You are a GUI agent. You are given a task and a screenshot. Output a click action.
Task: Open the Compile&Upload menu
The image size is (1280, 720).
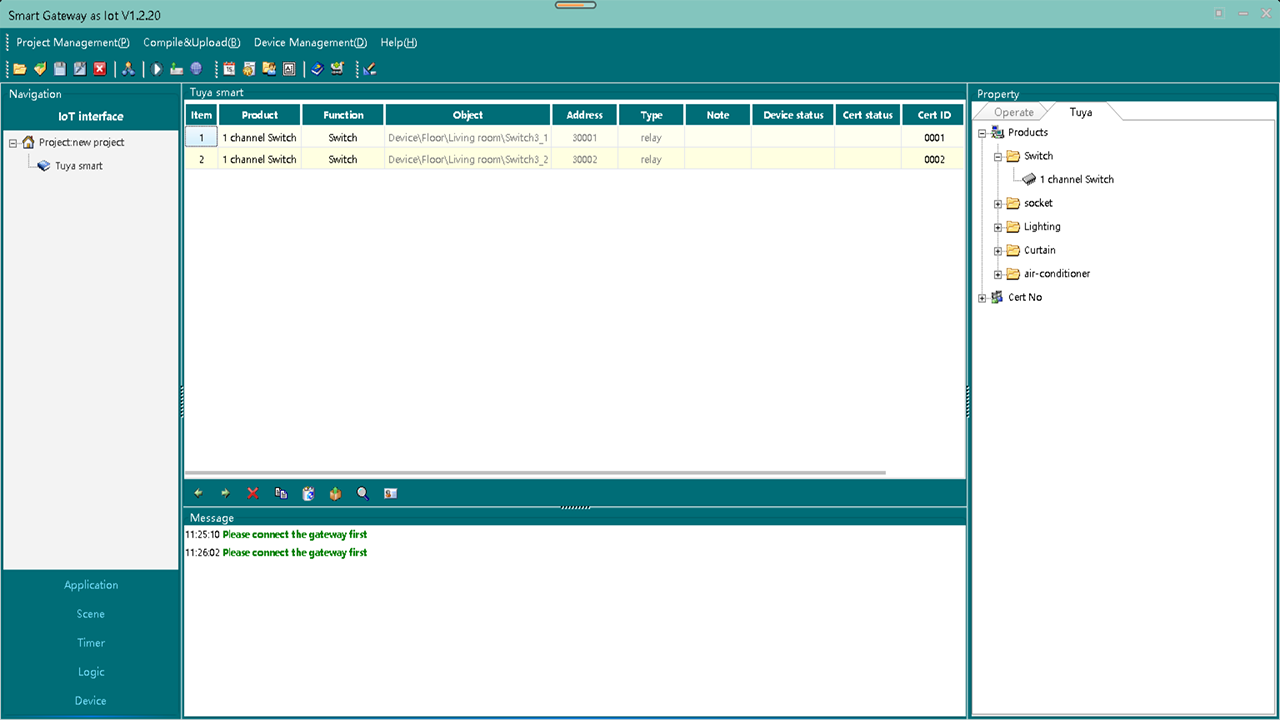(x=192, y=43)
